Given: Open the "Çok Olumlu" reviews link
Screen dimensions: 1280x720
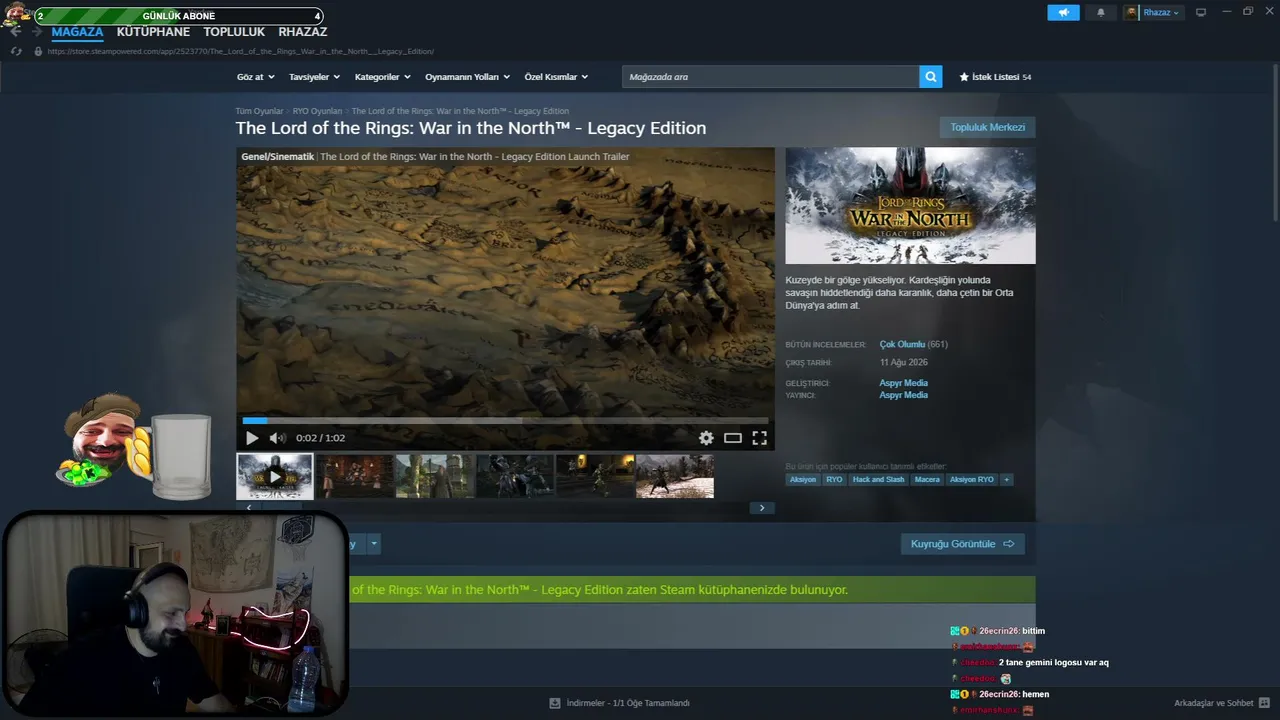Looking at the screenshot, I should point(902,344).
